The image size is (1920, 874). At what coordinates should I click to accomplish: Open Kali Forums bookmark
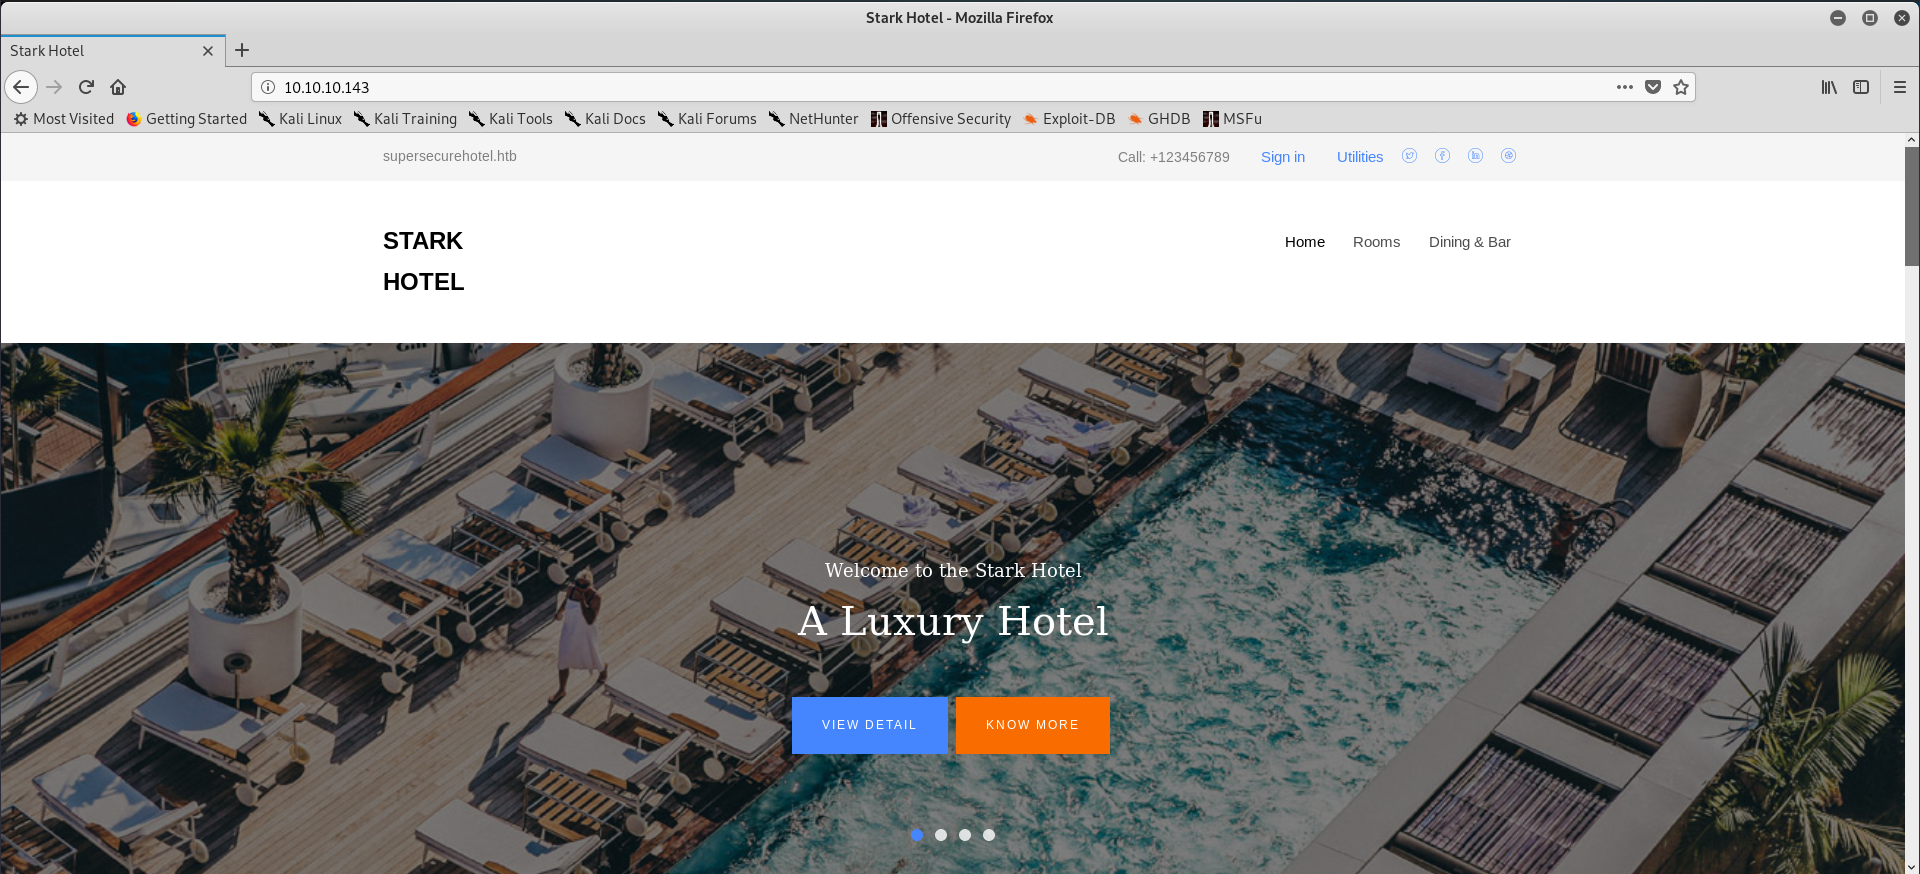pos(707,119)
